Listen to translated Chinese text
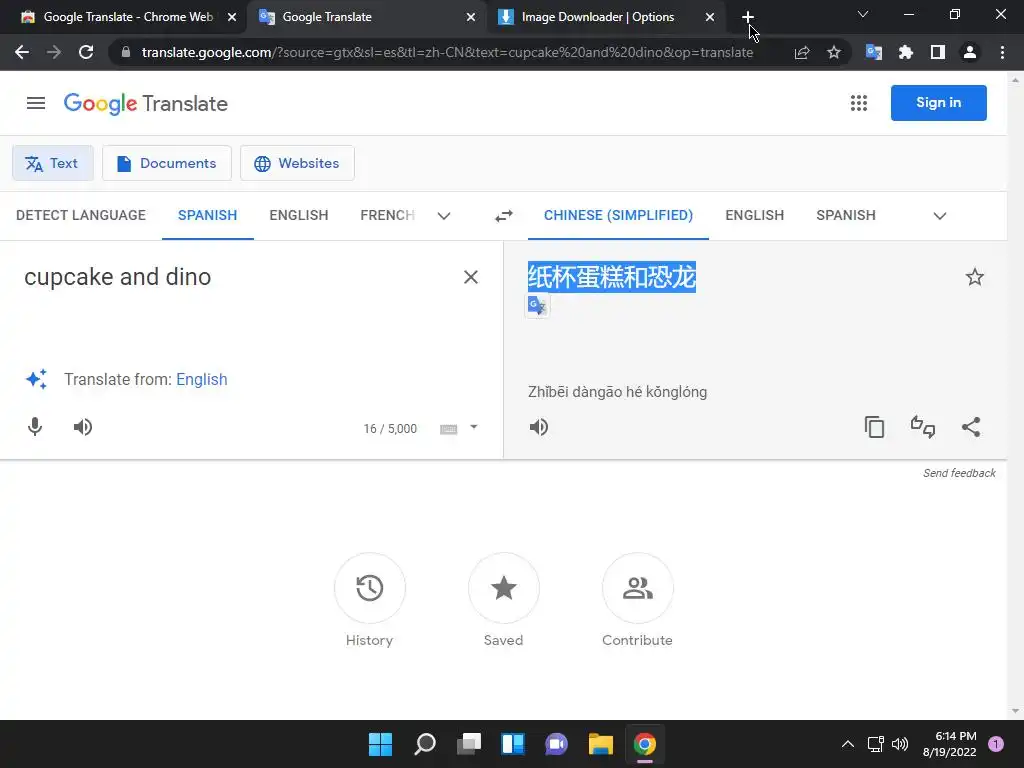Image resolution: width=1024 pixels, height=768 pixels. pyautogui.click(x=539, y=427)
